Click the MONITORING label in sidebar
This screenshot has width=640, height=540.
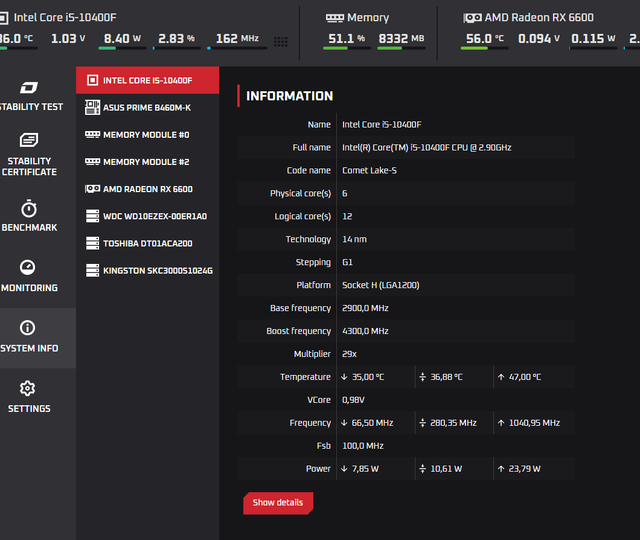(x=29, y=288)
